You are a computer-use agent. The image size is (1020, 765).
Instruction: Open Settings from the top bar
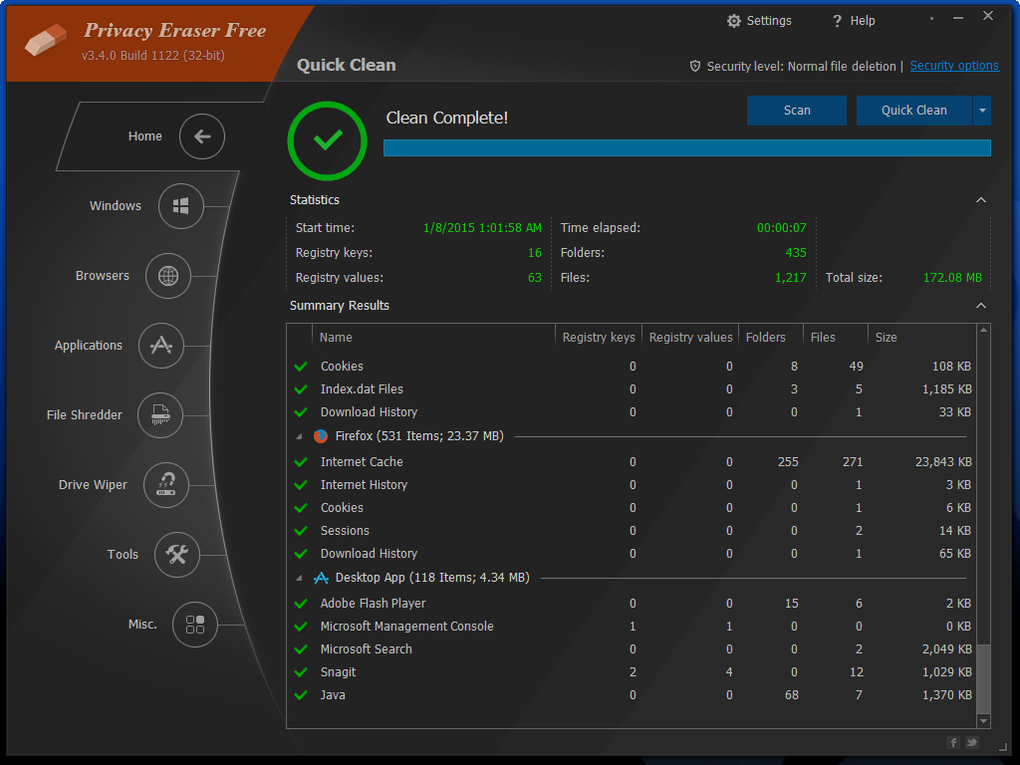coord(759,21)
